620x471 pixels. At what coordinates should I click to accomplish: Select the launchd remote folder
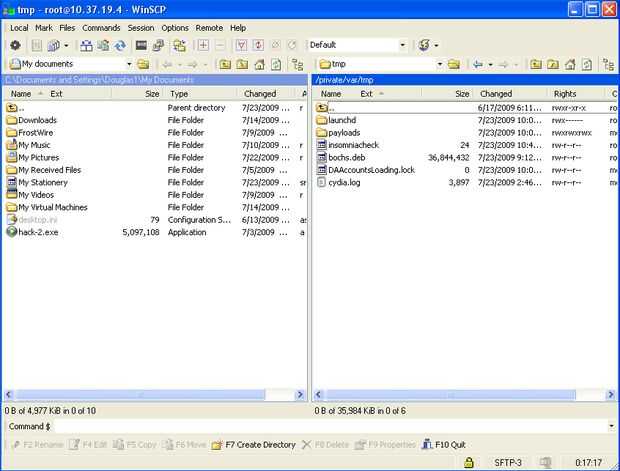pos(342,120)
